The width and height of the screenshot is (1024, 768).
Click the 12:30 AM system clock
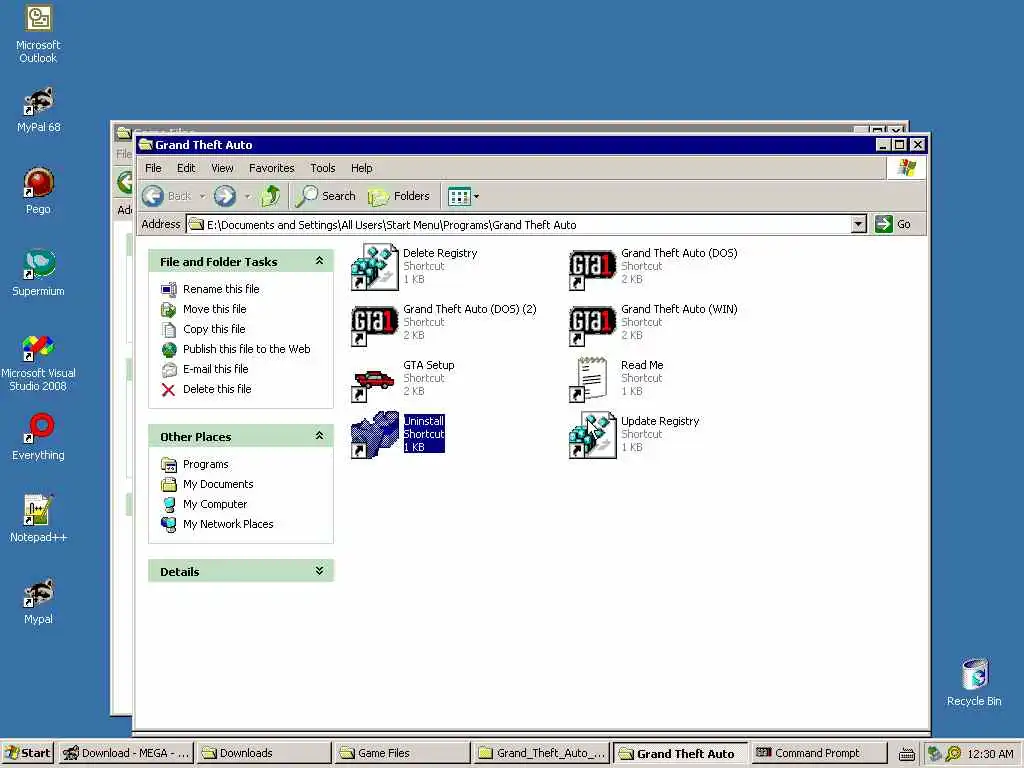coord(990,754)
